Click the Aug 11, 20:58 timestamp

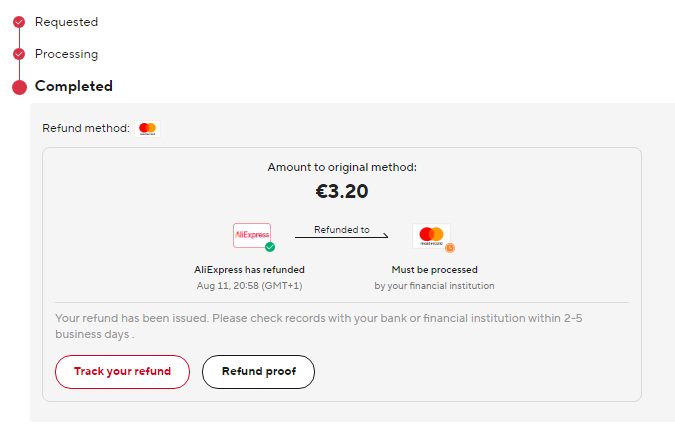coord(249,286)
